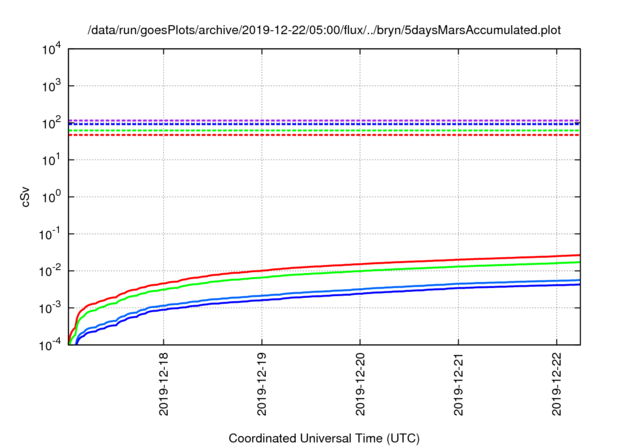Viewport: 640px width, 448px height.
Task: Click the plot title file path text
Action: pyautogui.click(x=324, y=30)
